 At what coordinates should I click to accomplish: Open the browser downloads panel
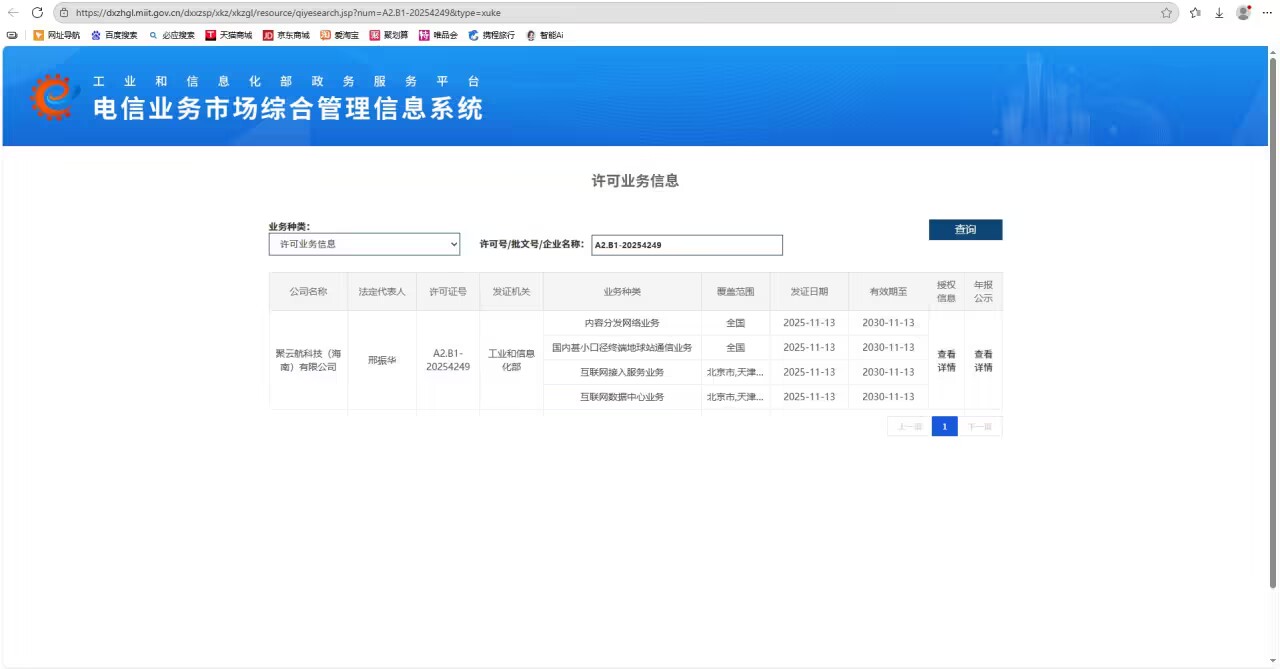click(x=1221, y=12)
